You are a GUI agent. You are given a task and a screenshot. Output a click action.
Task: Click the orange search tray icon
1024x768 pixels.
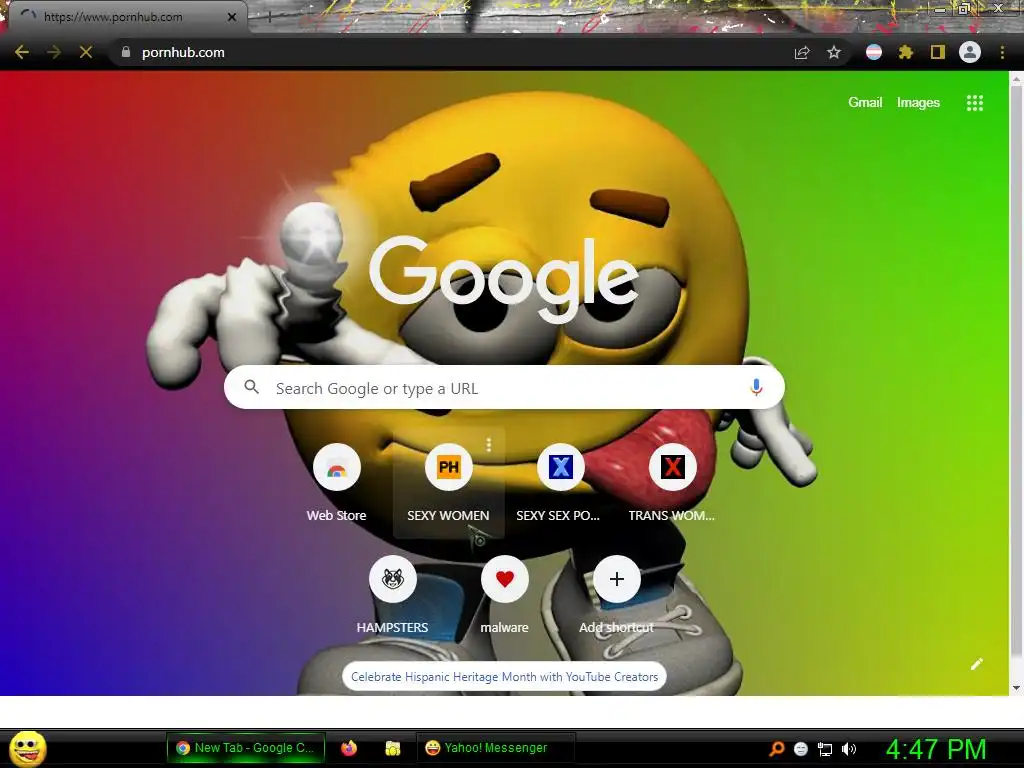tap(776, 748)
